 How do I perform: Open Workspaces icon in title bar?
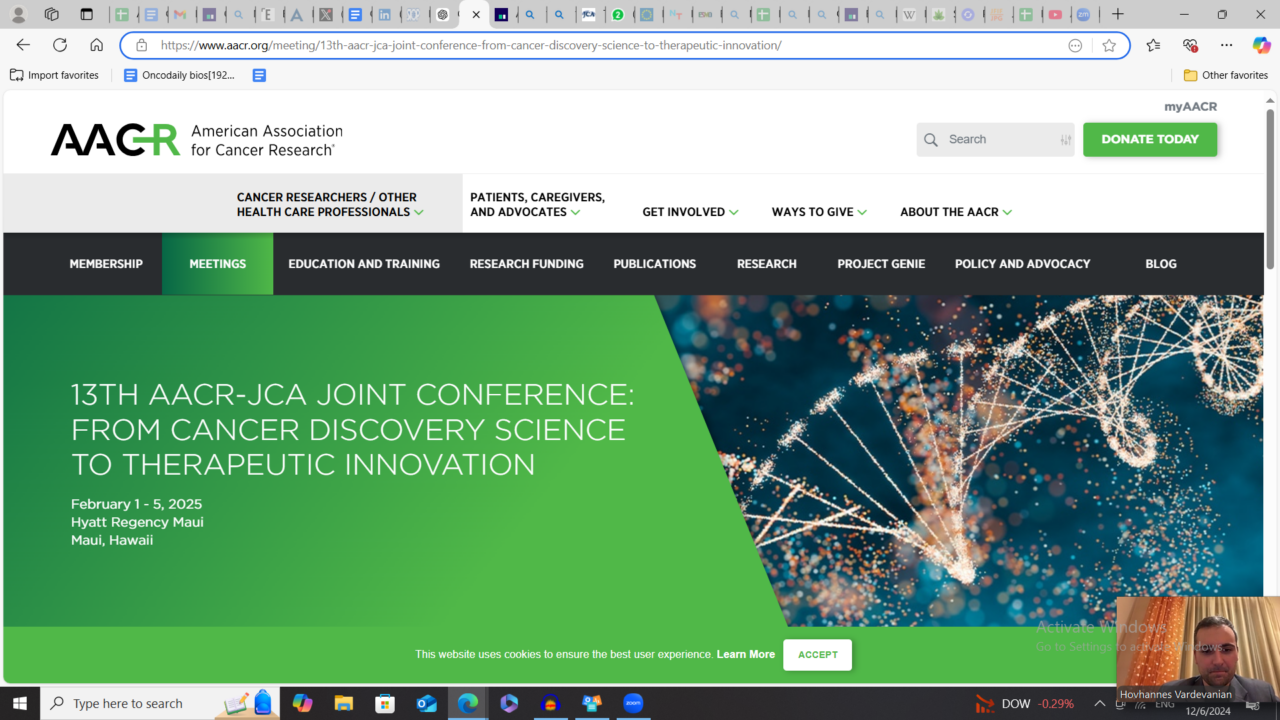pos(52,15)
